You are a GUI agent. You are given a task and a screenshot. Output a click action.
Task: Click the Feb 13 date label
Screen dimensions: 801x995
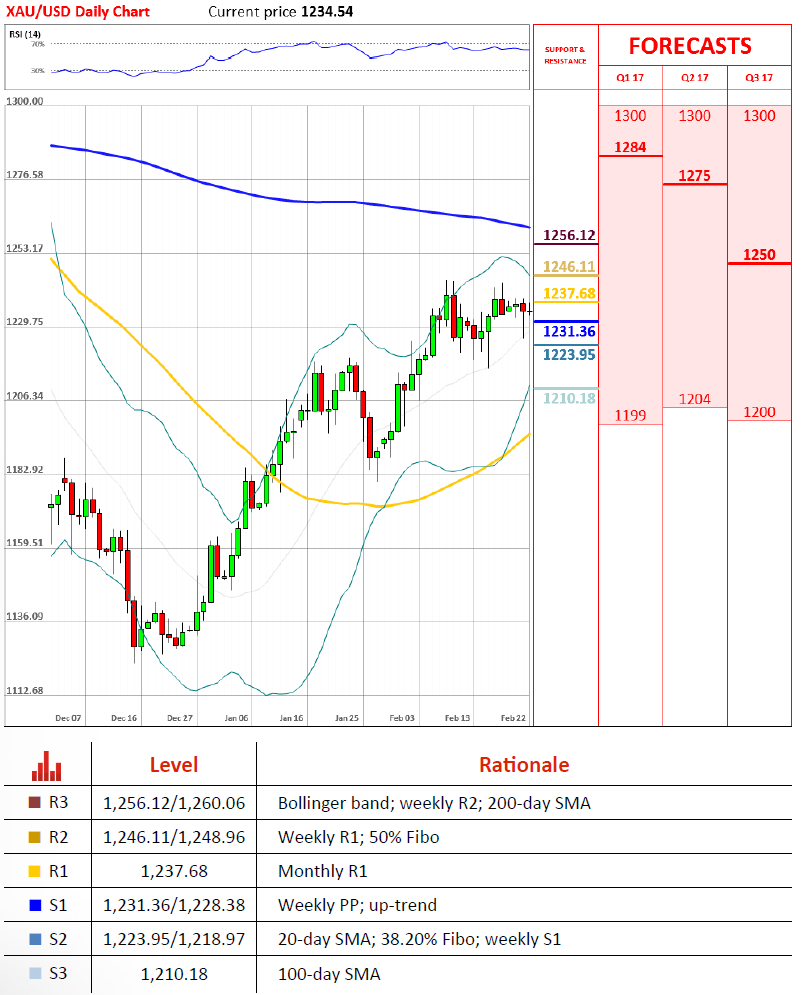457,718
